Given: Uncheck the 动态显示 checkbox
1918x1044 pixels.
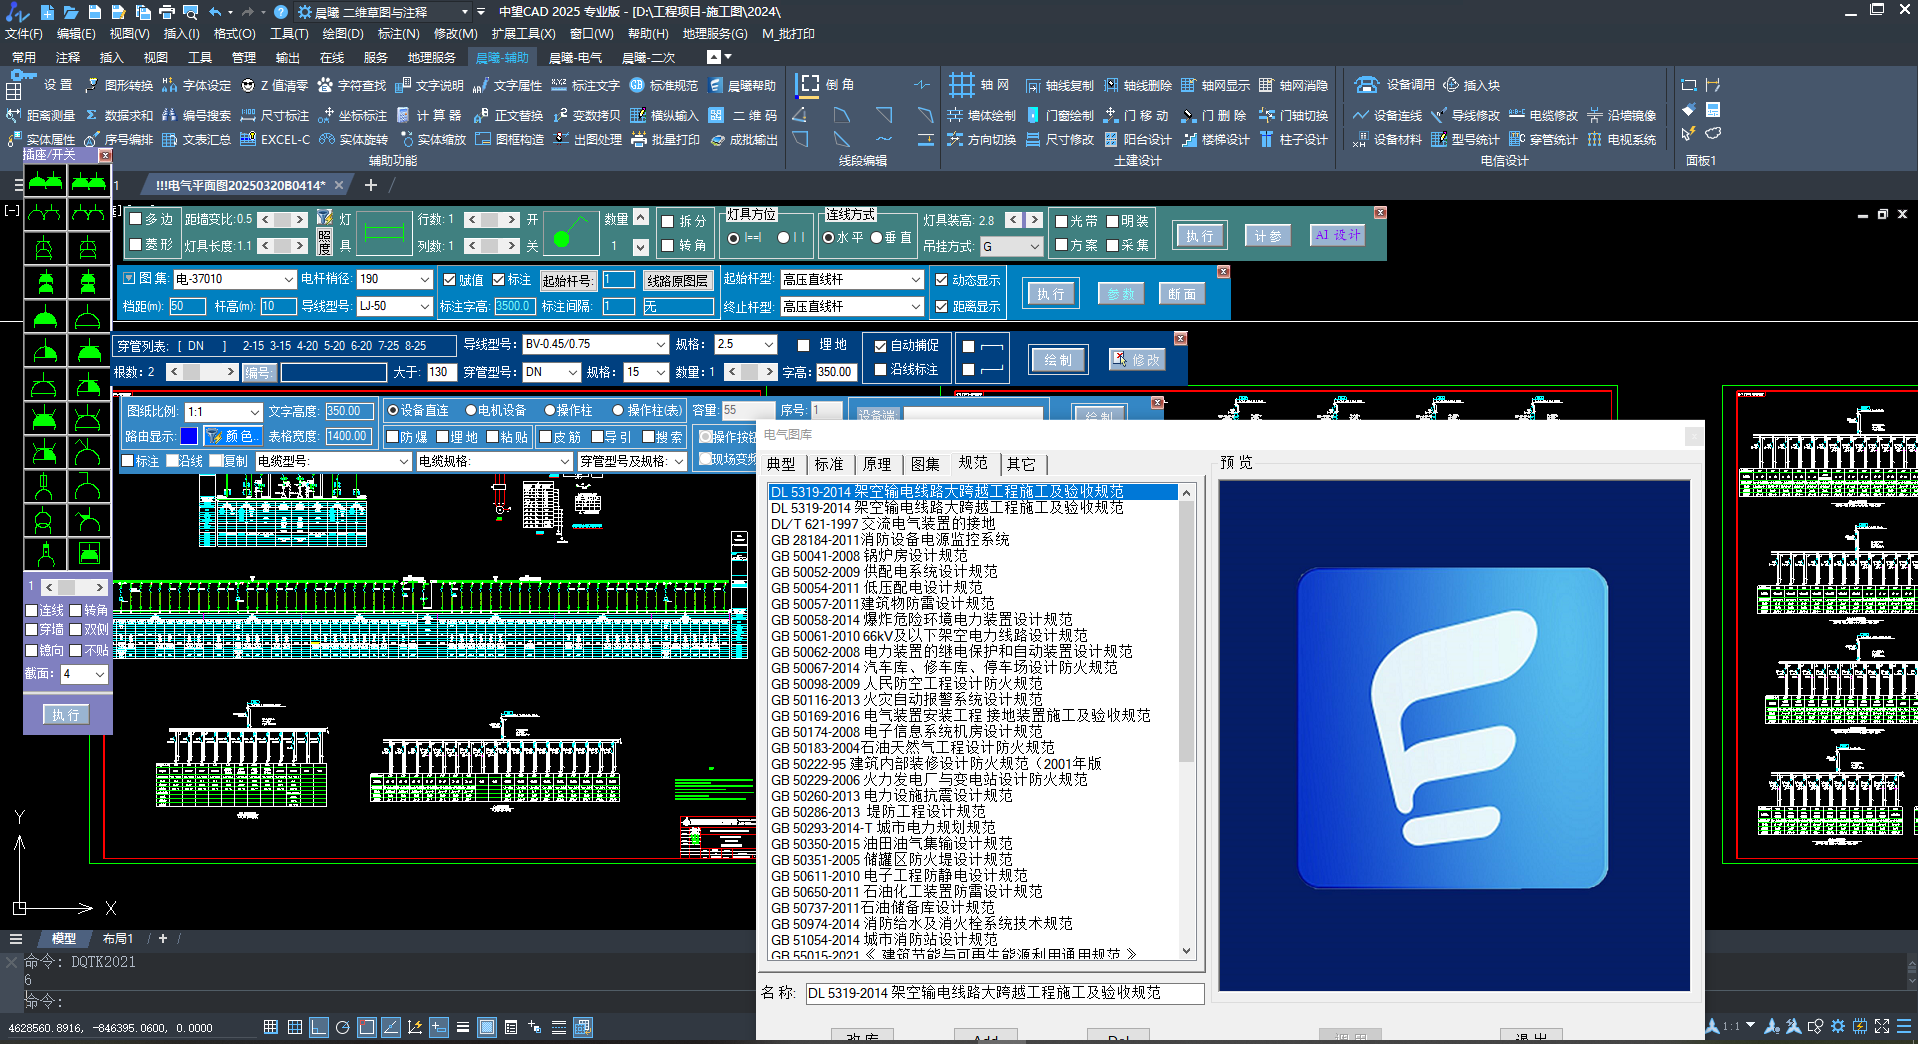Looking at the screenshot, I should pyautogui.click(x=942, y=280).
